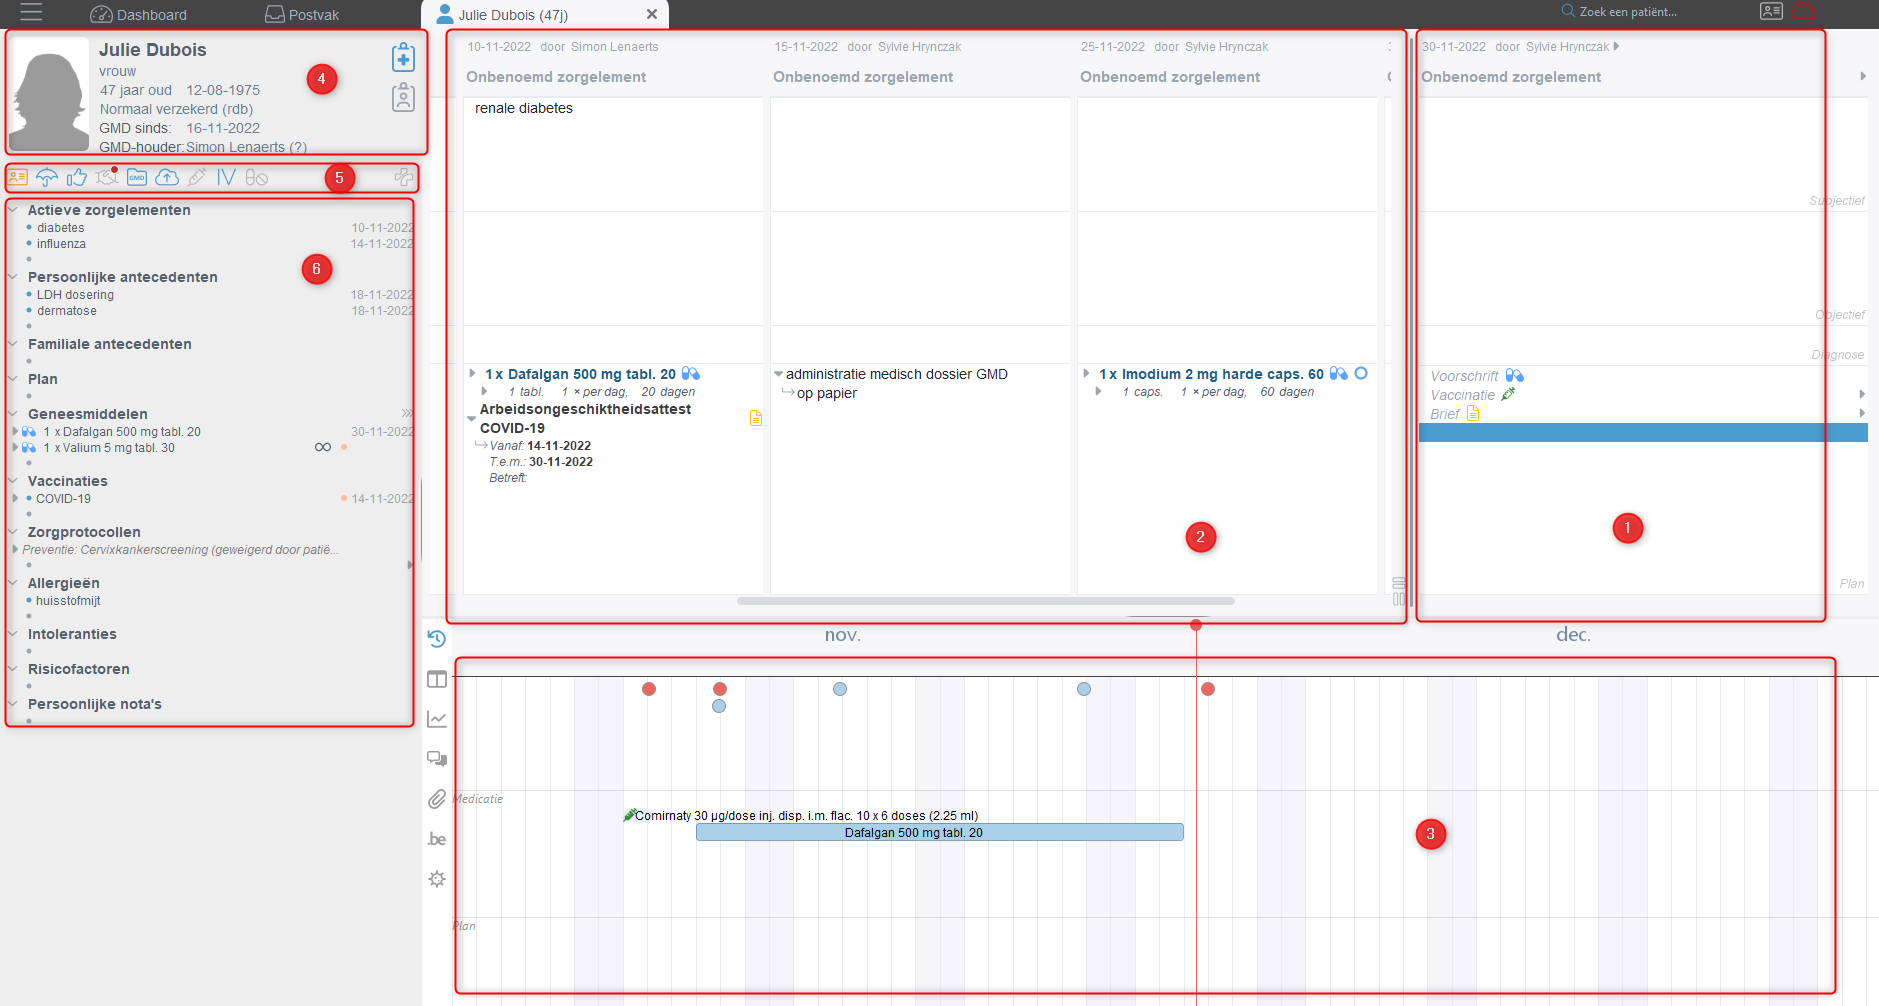Open the chat messages icon
Image resolution: width=1879 pixels, height=1006 pixels.
click(x=437, y=759)
